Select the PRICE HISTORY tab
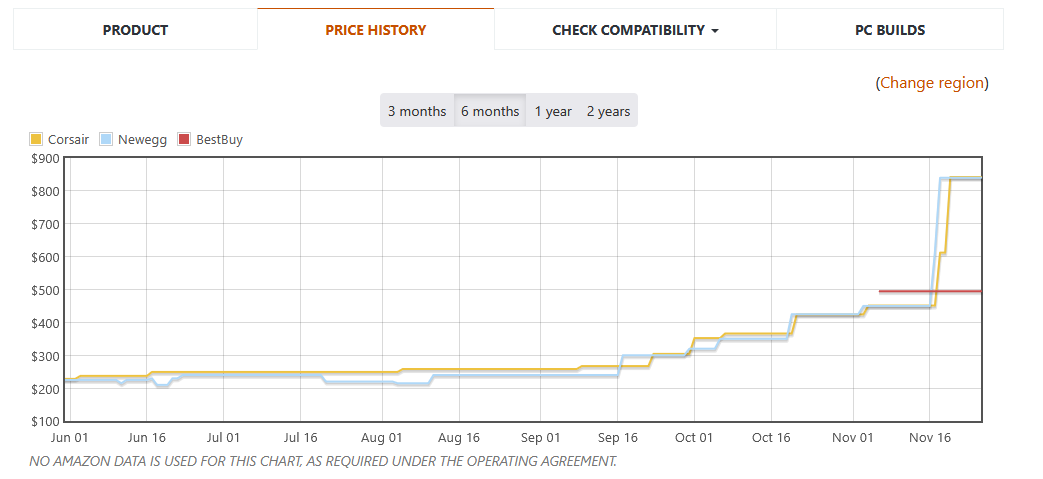Image resolution: width=1043 pixels, height=479 pixels. pos(375,30)
